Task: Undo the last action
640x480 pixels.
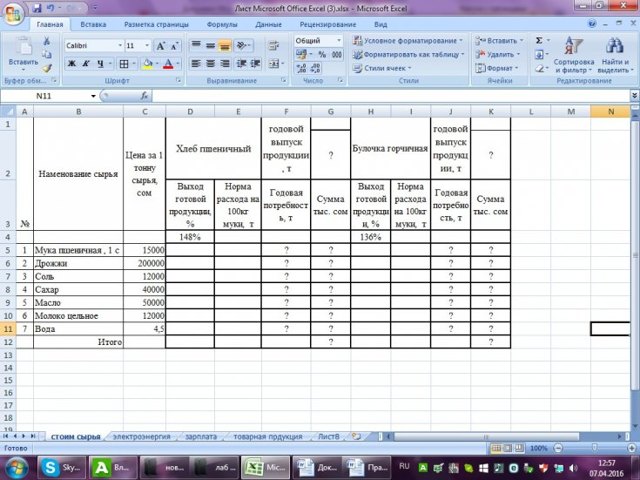Action: tap(50, 8)
